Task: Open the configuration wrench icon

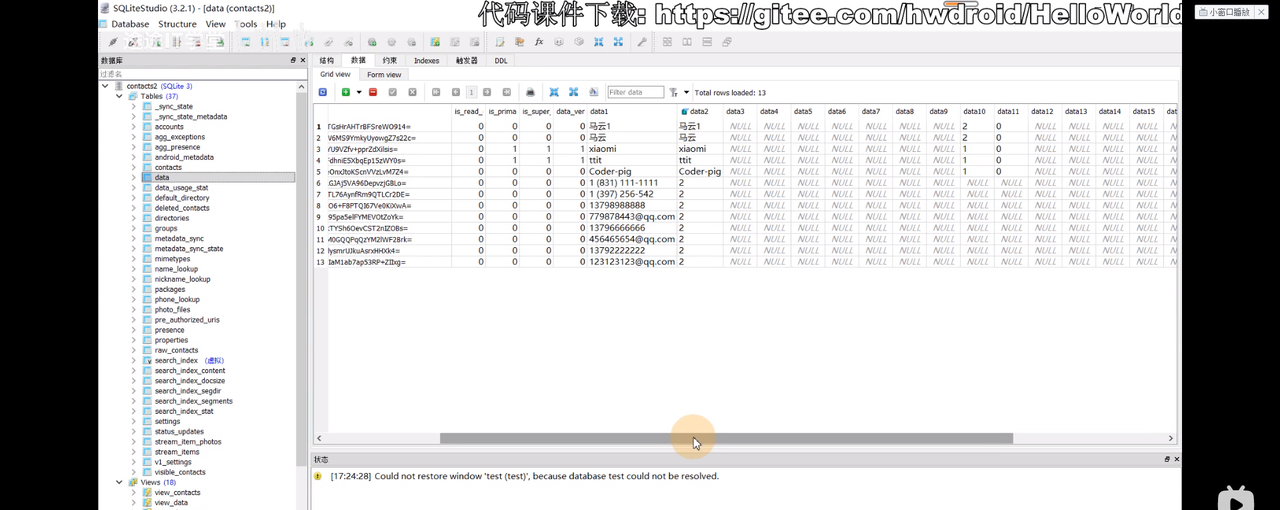Action: tap(641, 42)
